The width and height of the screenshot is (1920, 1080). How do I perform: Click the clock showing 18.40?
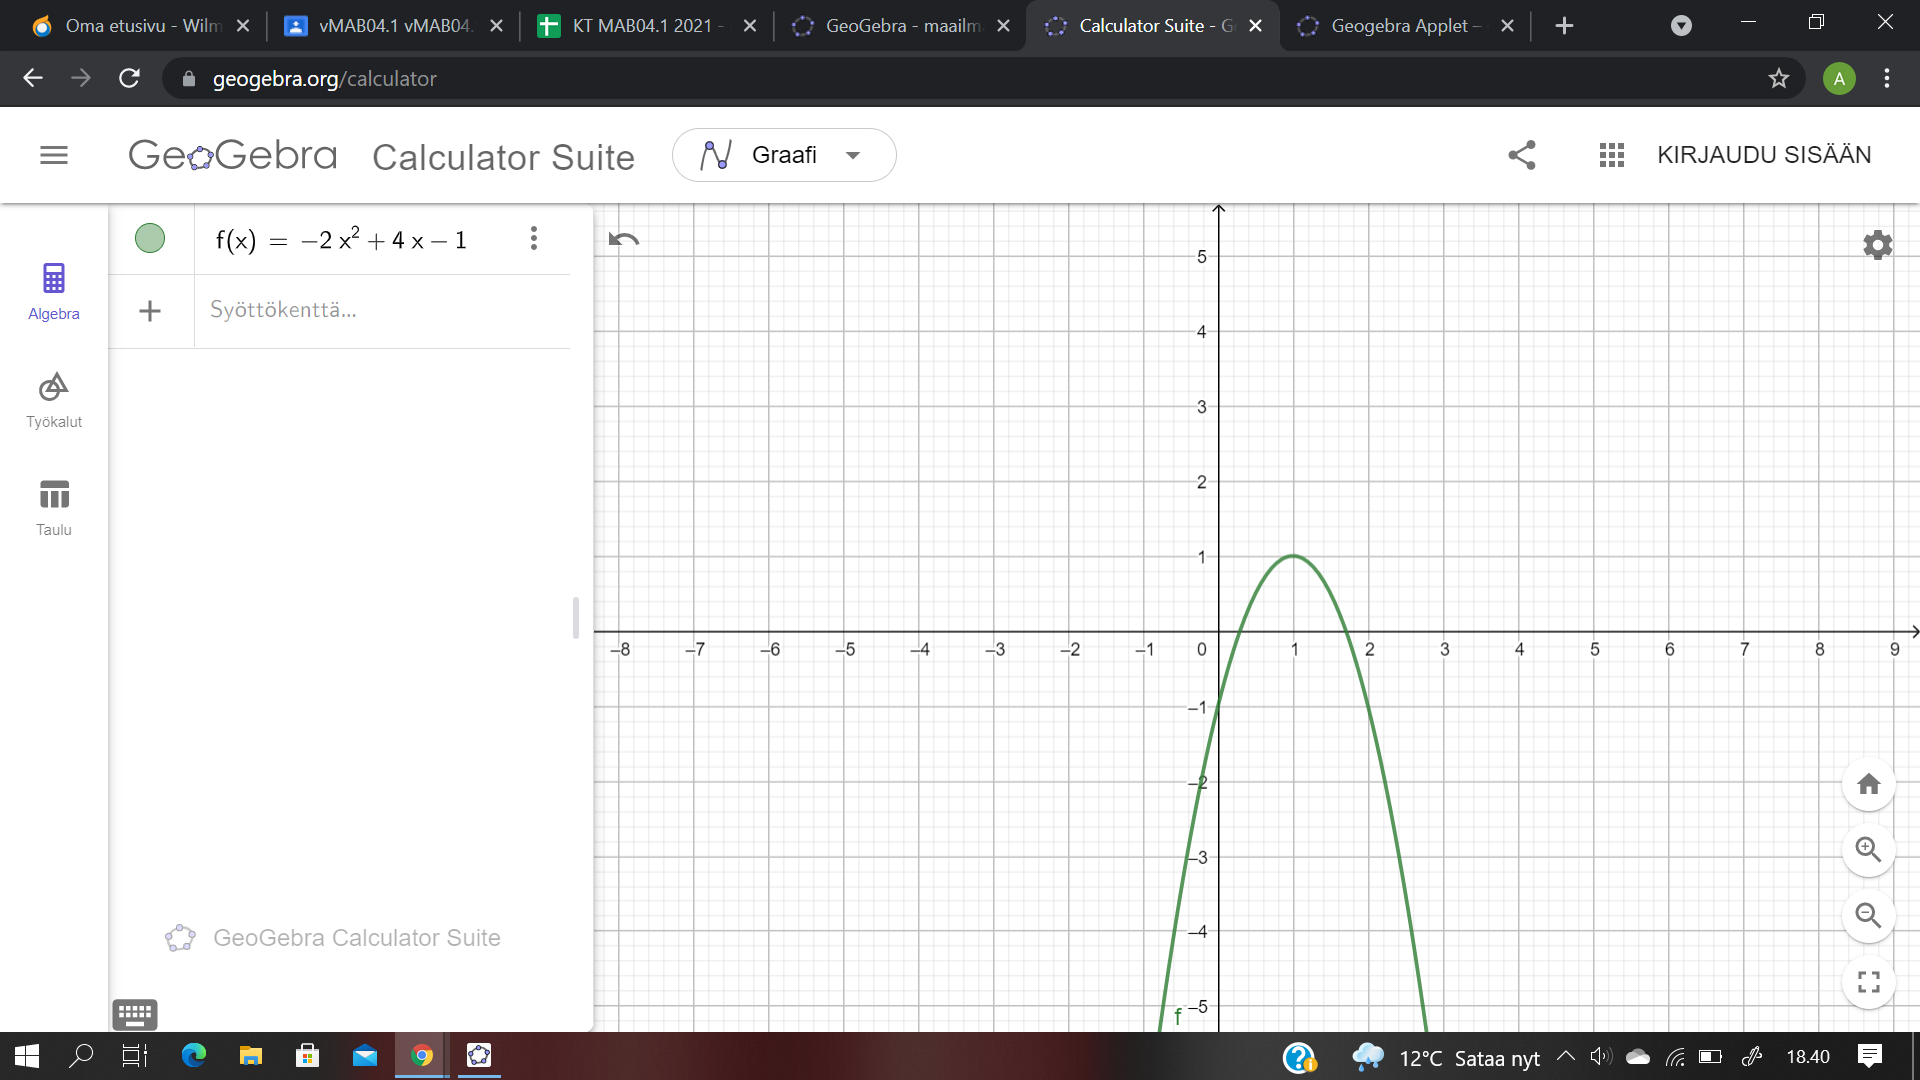pyautogui.click(x=1808, y=1057)
